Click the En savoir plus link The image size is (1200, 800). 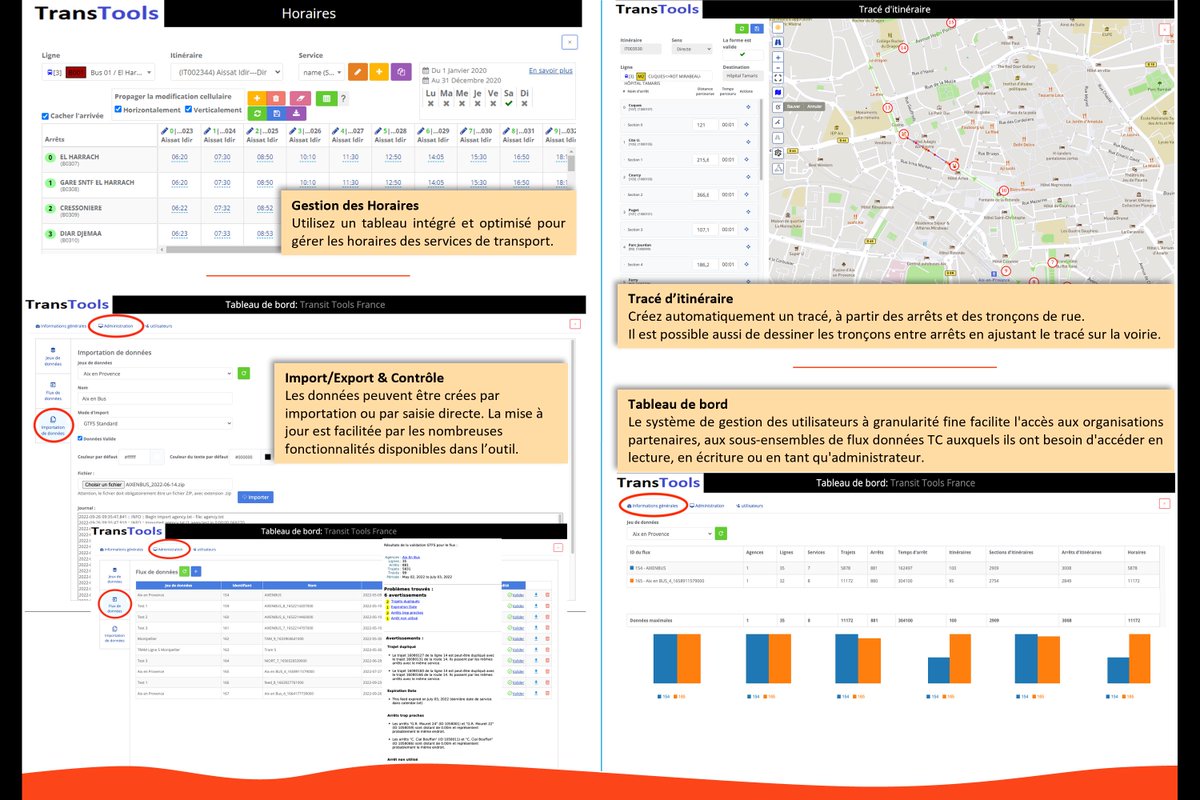click(550, 71)
